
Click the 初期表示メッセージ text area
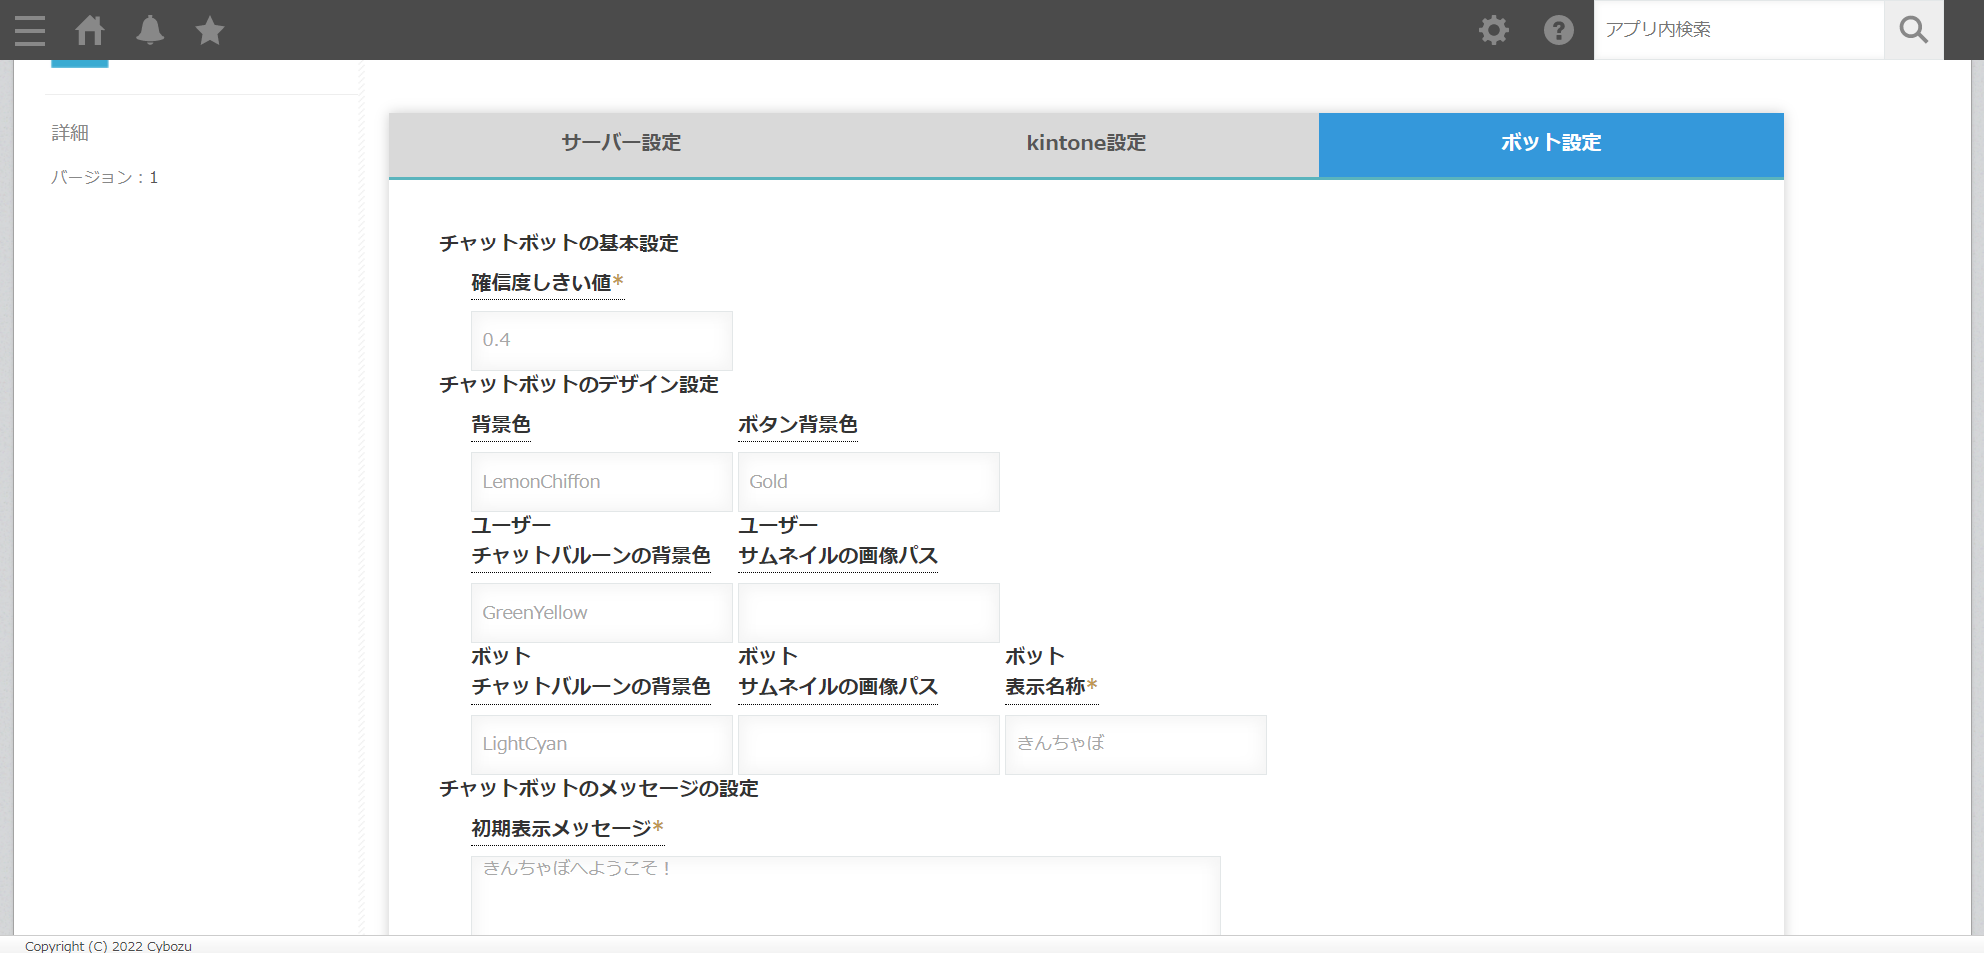[x=845, y=895]
